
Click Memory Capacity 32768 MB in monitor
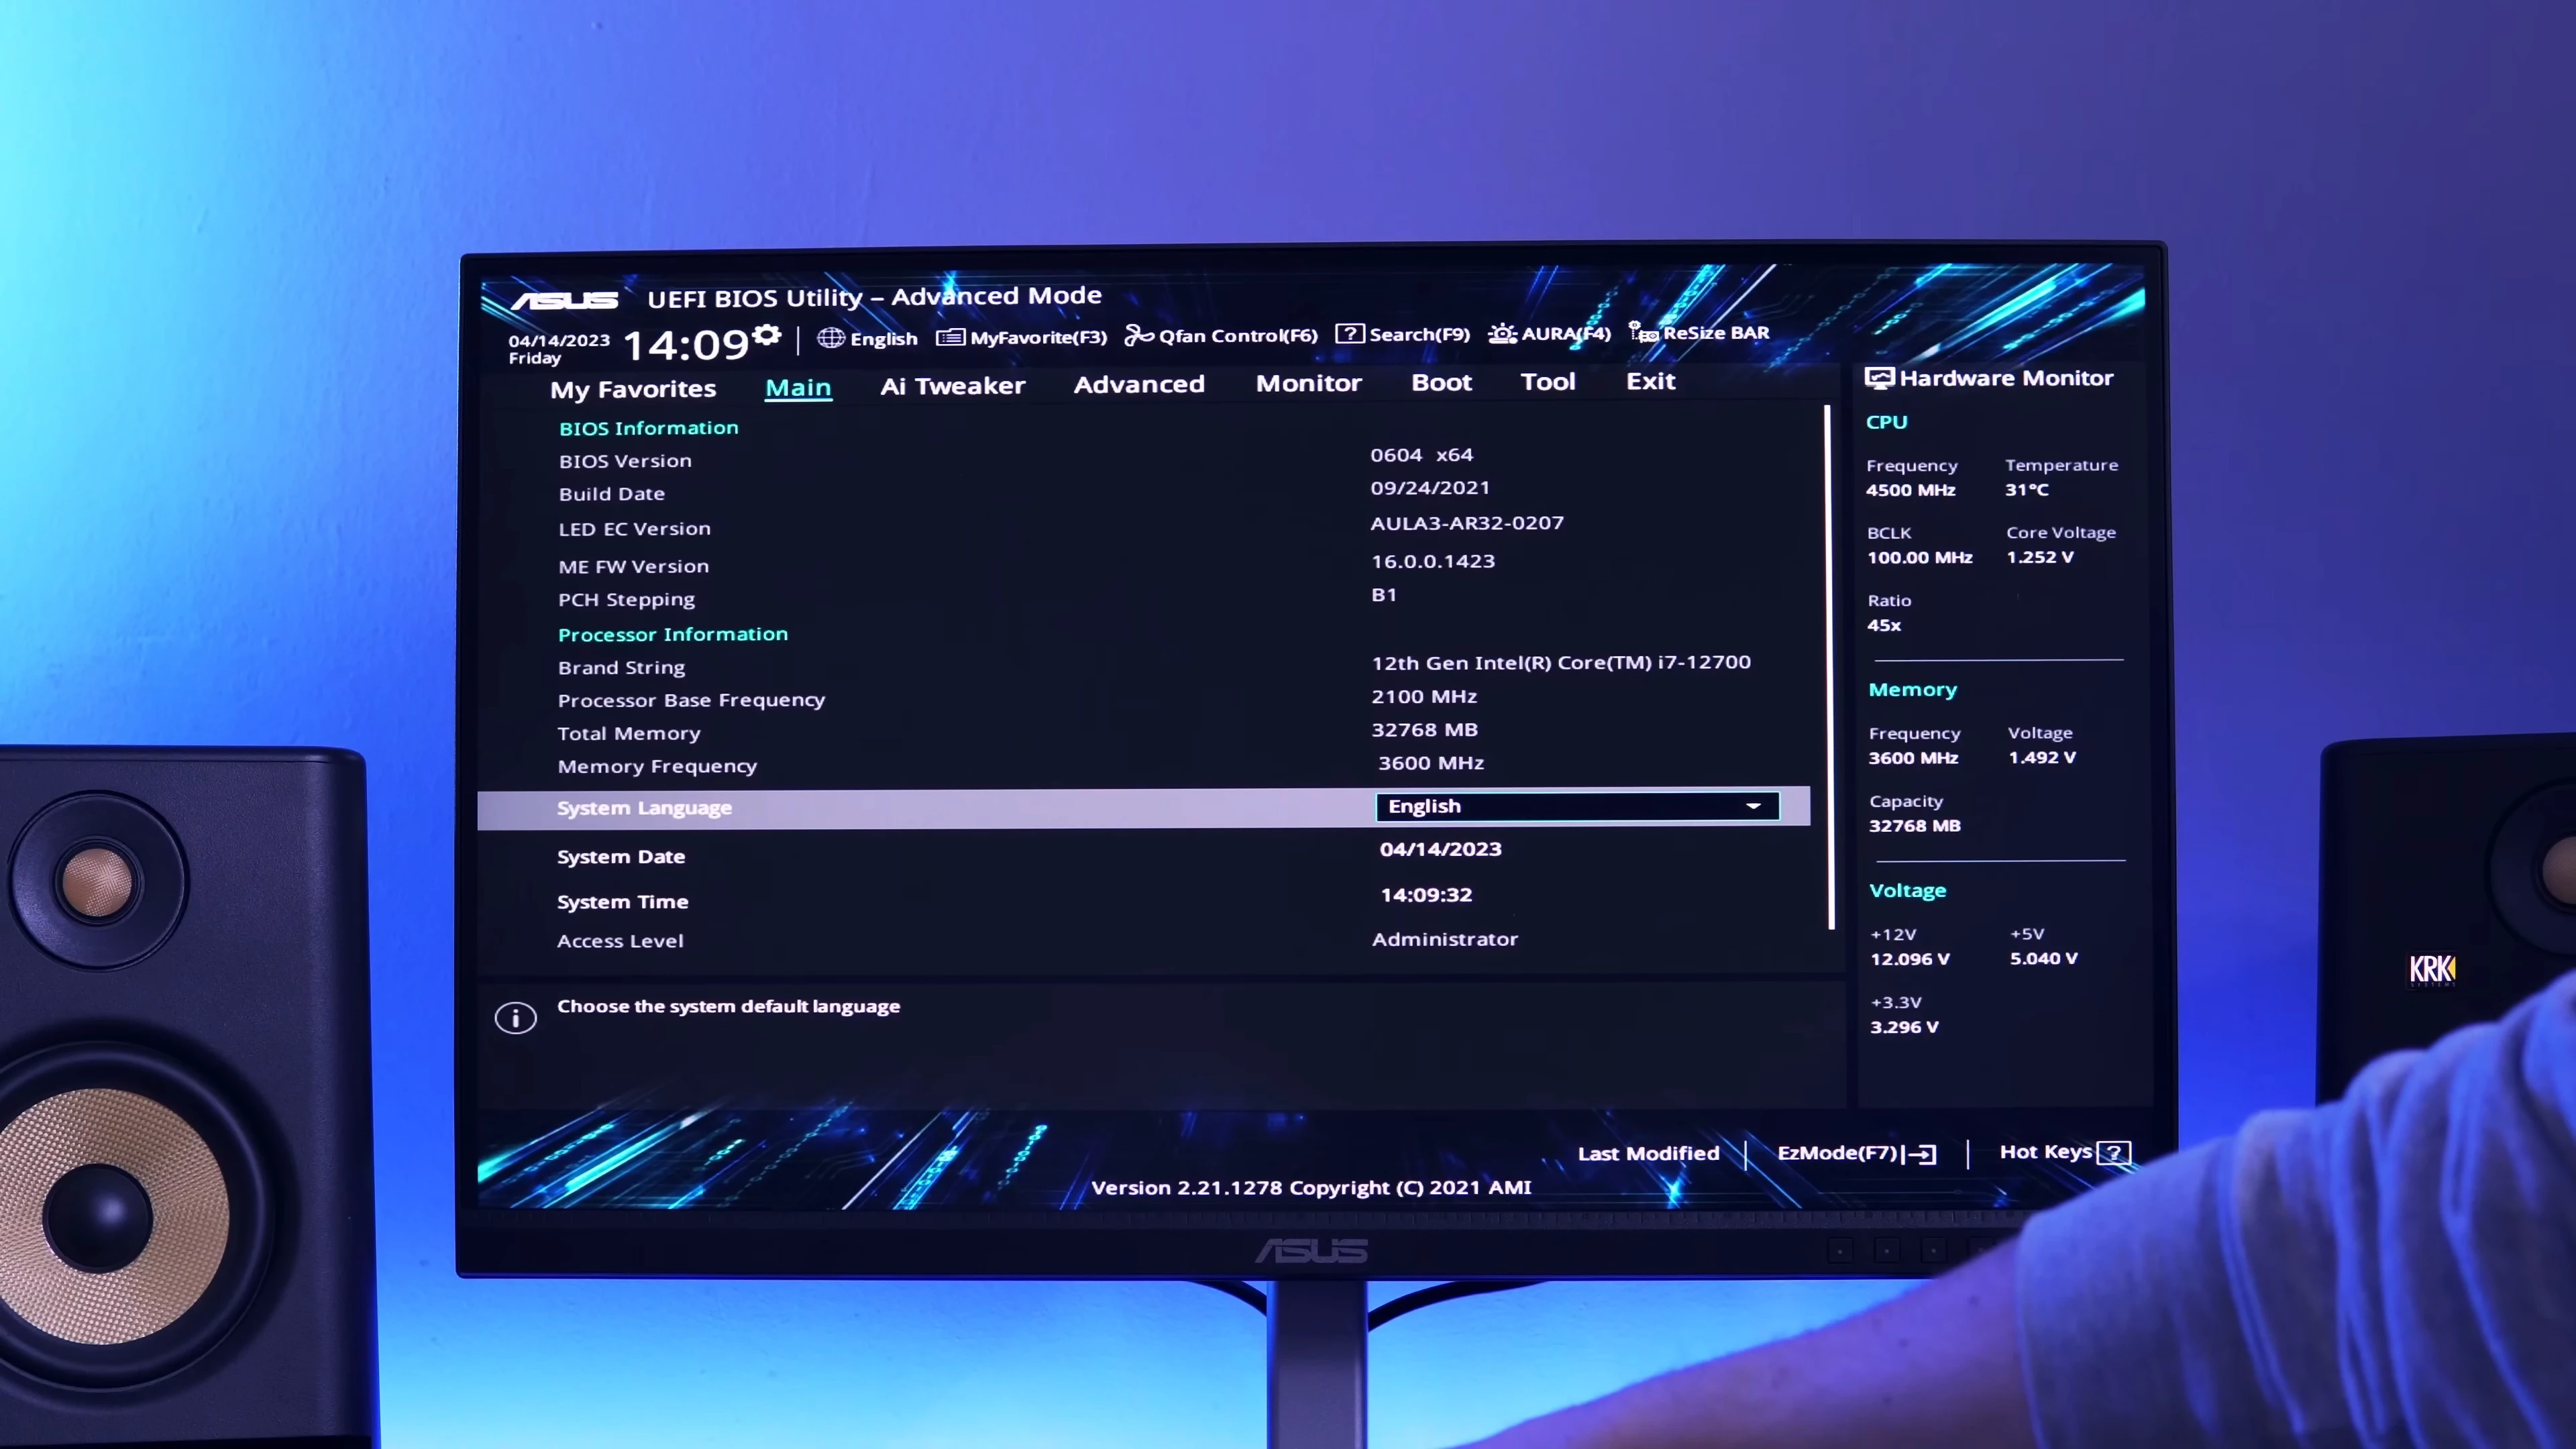coord(1915,826)
